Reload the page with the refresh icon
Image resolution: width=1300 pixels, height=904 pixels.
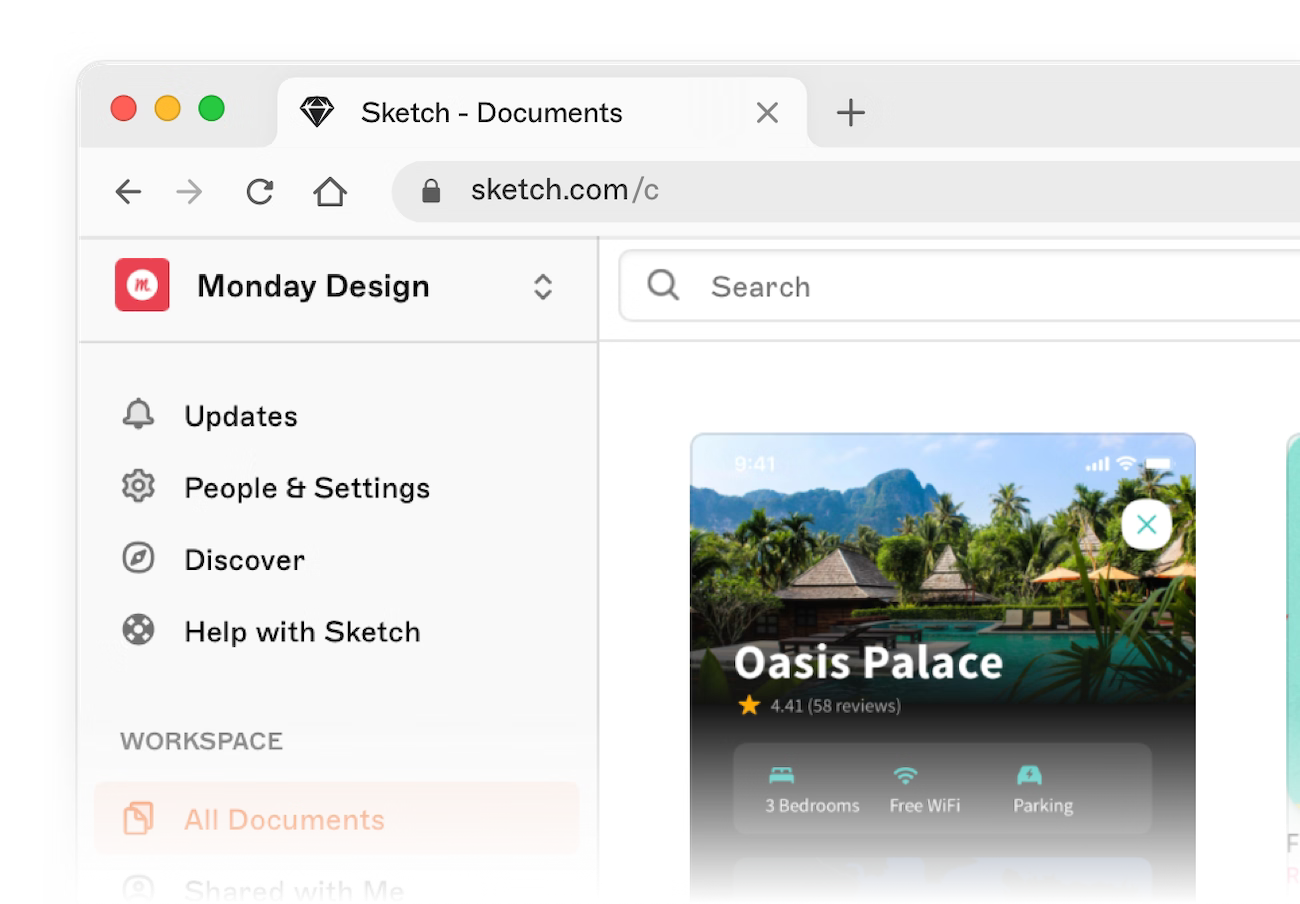click(x=260, y=191)
